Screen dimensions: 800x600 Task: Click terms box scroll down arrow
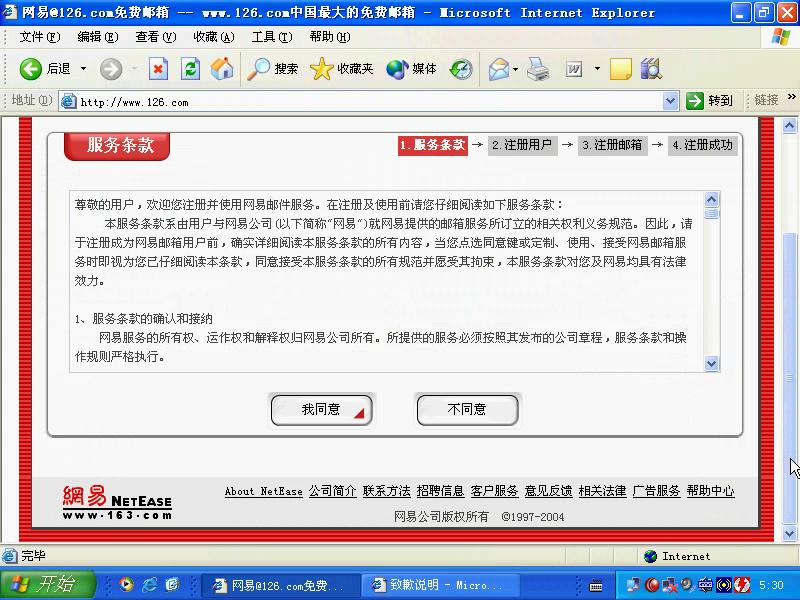coord(711,364)
